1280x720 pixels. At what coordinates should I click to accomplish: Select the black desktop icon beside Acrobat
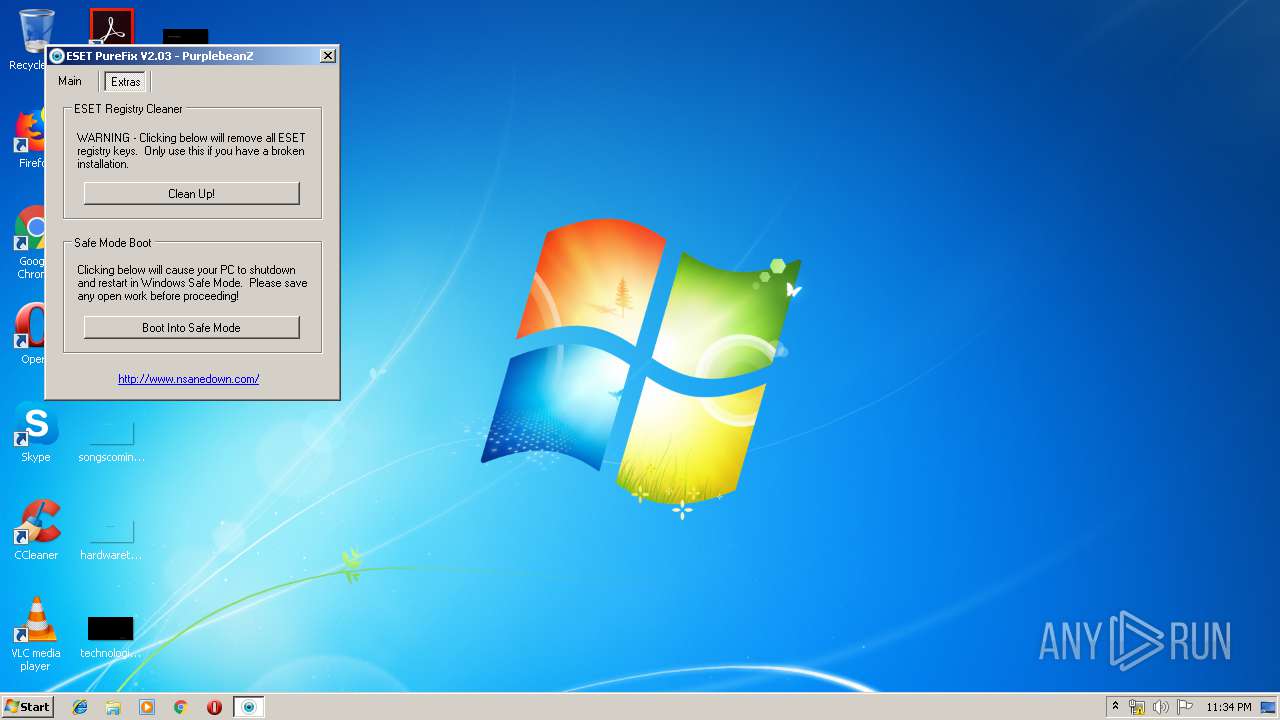186,36
